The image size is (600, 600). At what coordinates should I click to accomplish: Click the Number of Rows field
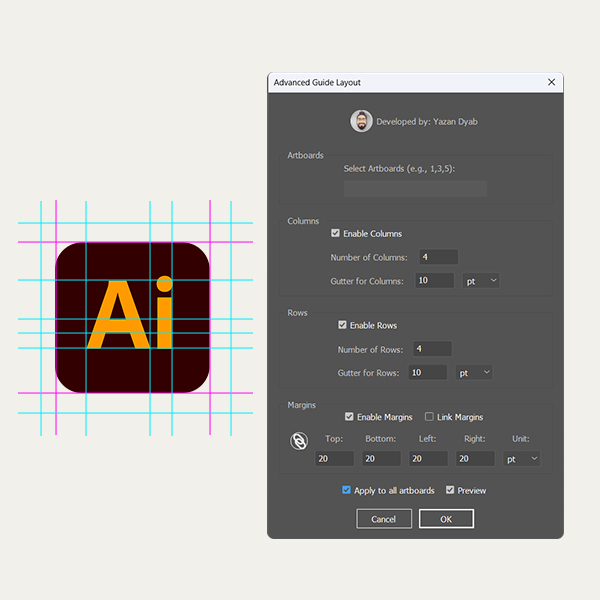click(x=432, y=349)
